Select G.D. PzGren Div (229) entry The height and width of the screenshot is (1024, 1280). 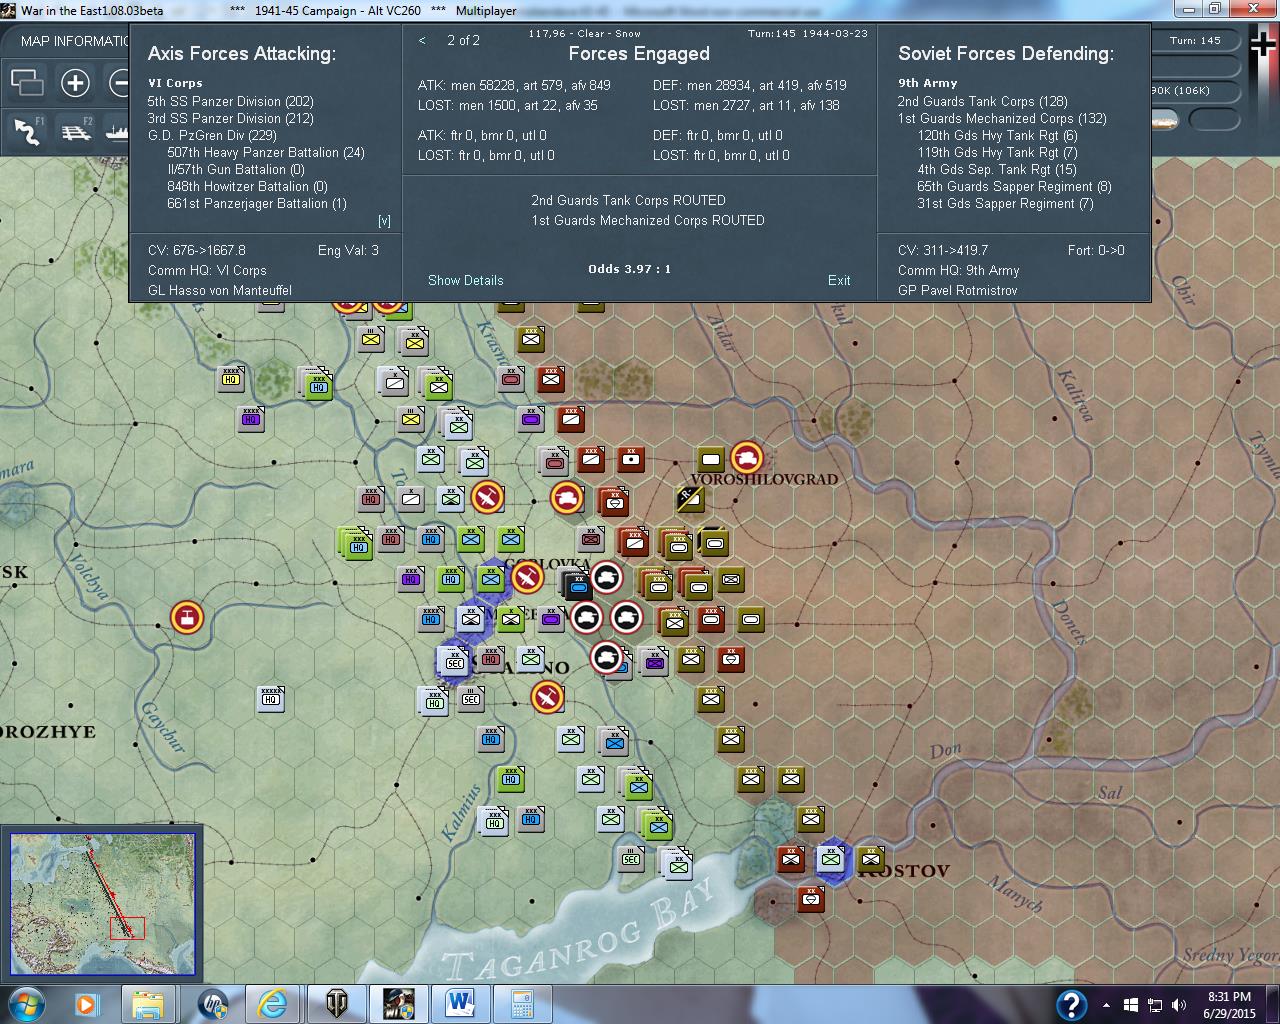coord(212,135)
